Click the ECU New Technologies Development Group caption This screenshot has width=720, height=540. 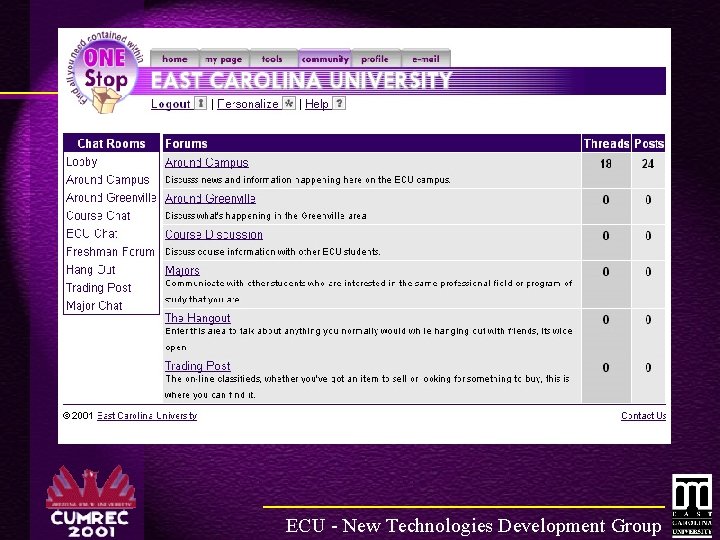(x=473, y=526)
